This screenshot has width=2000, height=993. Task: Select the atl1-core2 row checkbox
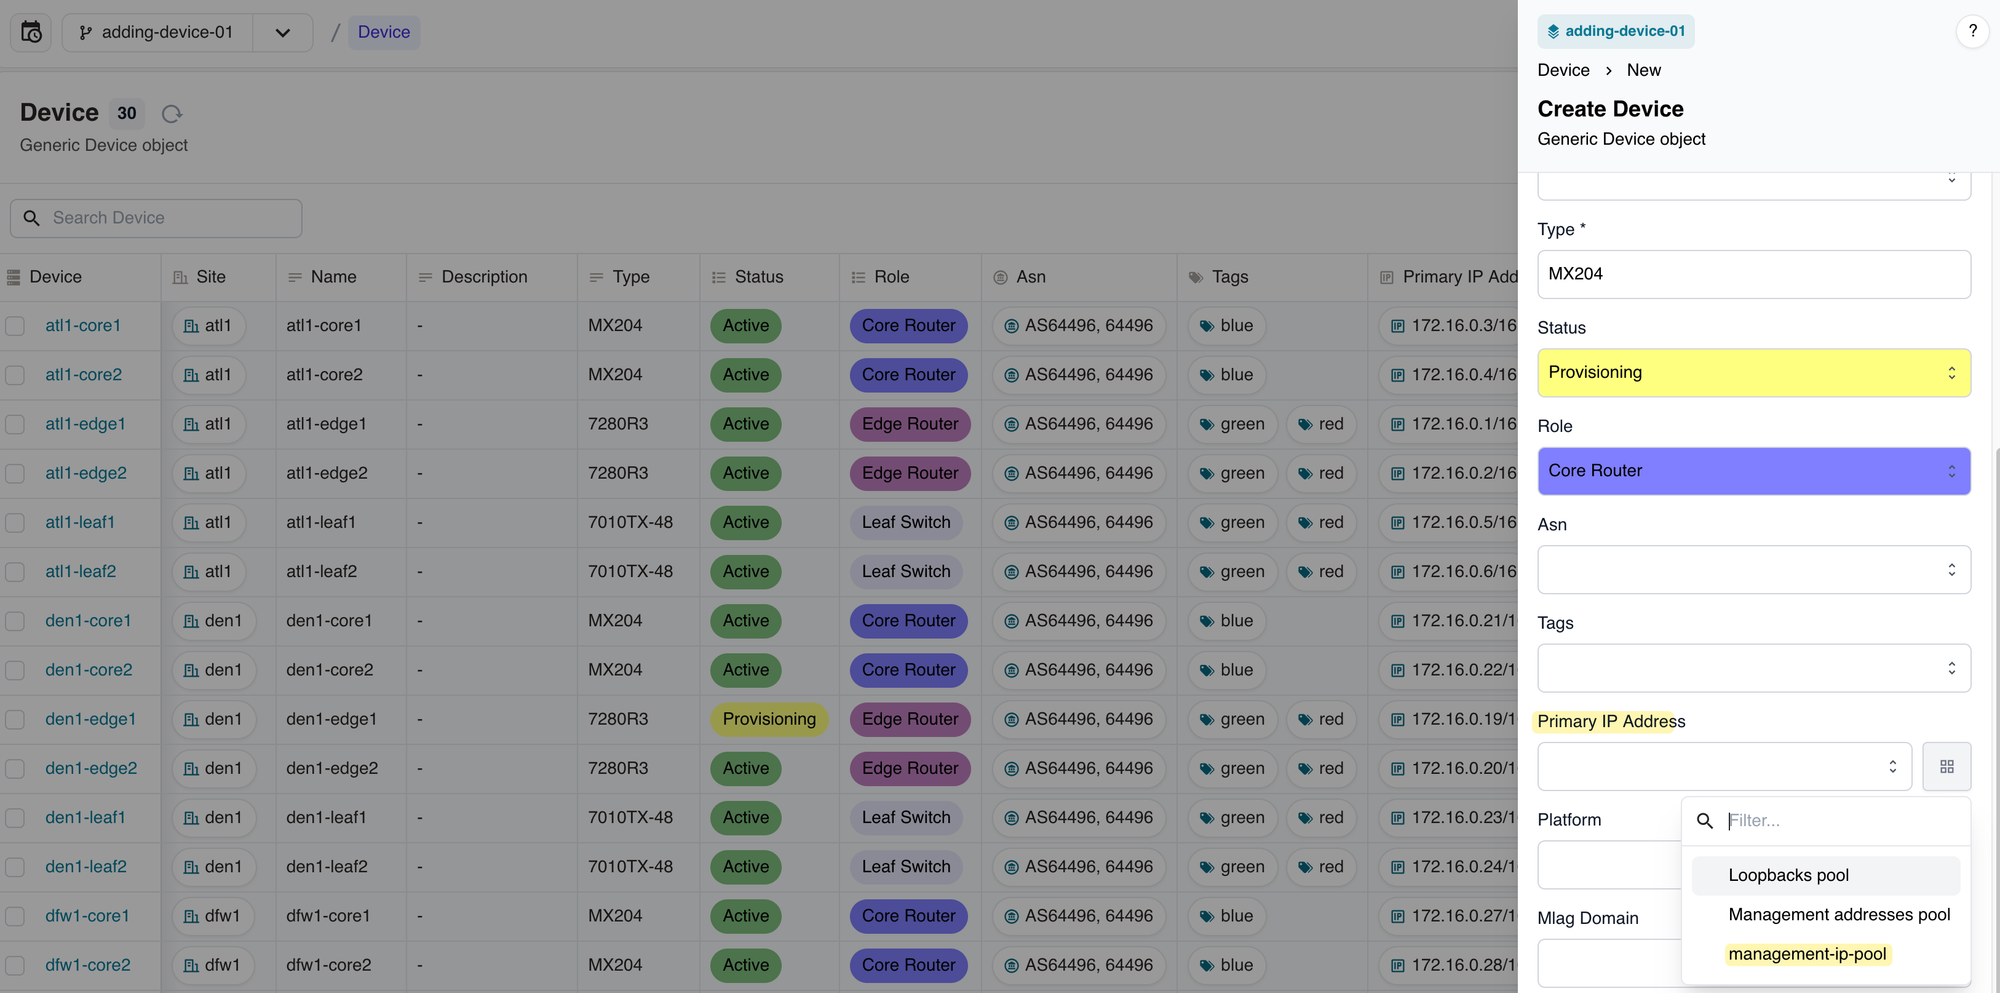pos(15,375)
